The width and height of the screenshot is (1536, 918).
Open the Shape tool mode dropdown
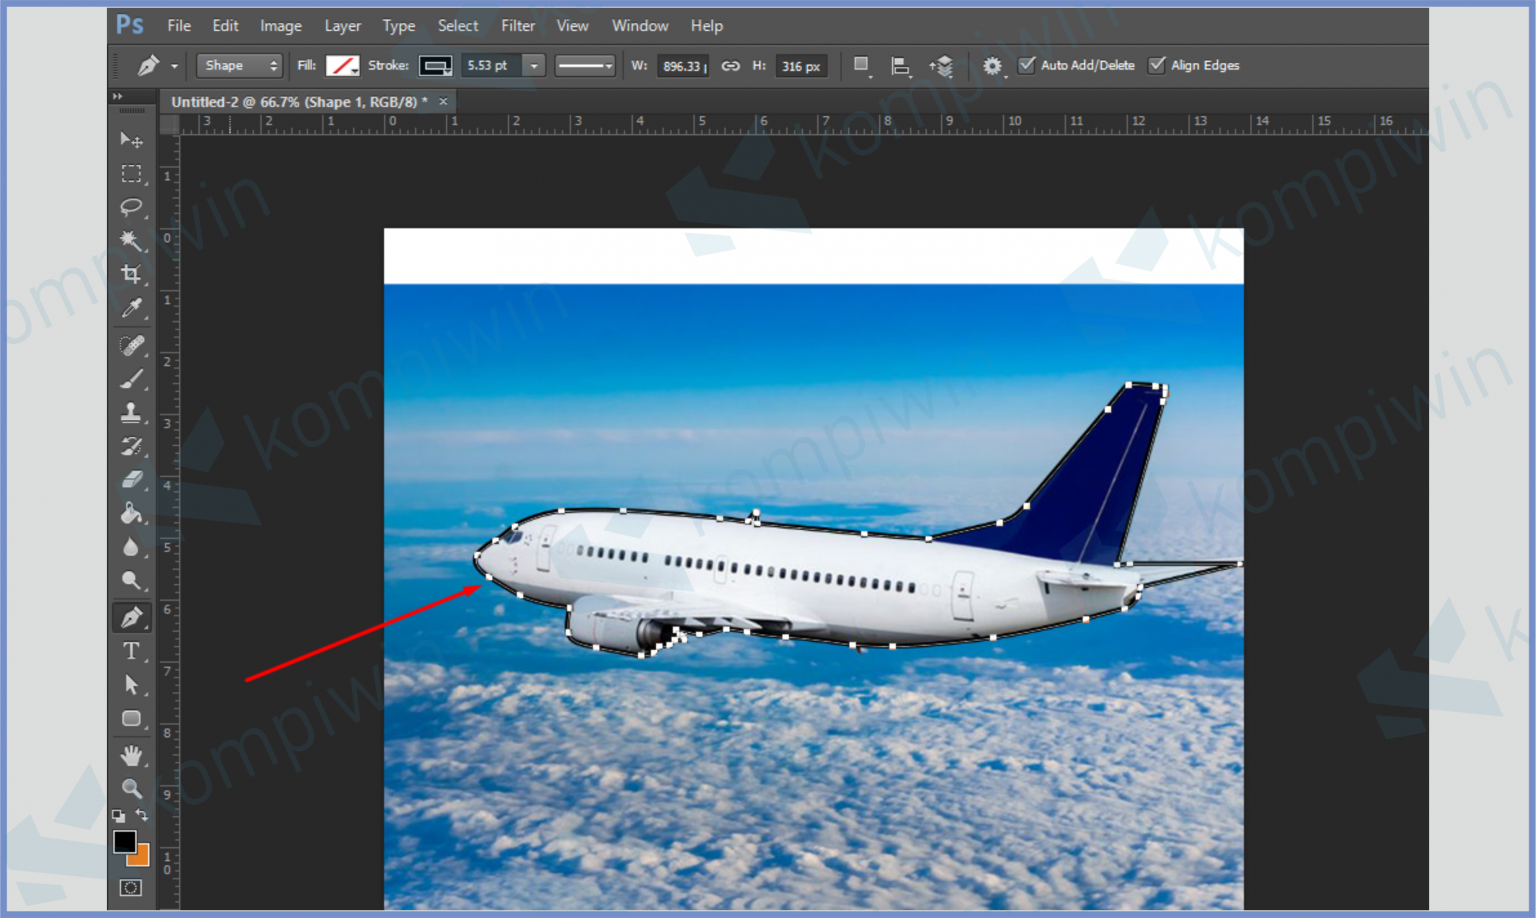click(x=239, y=66)
